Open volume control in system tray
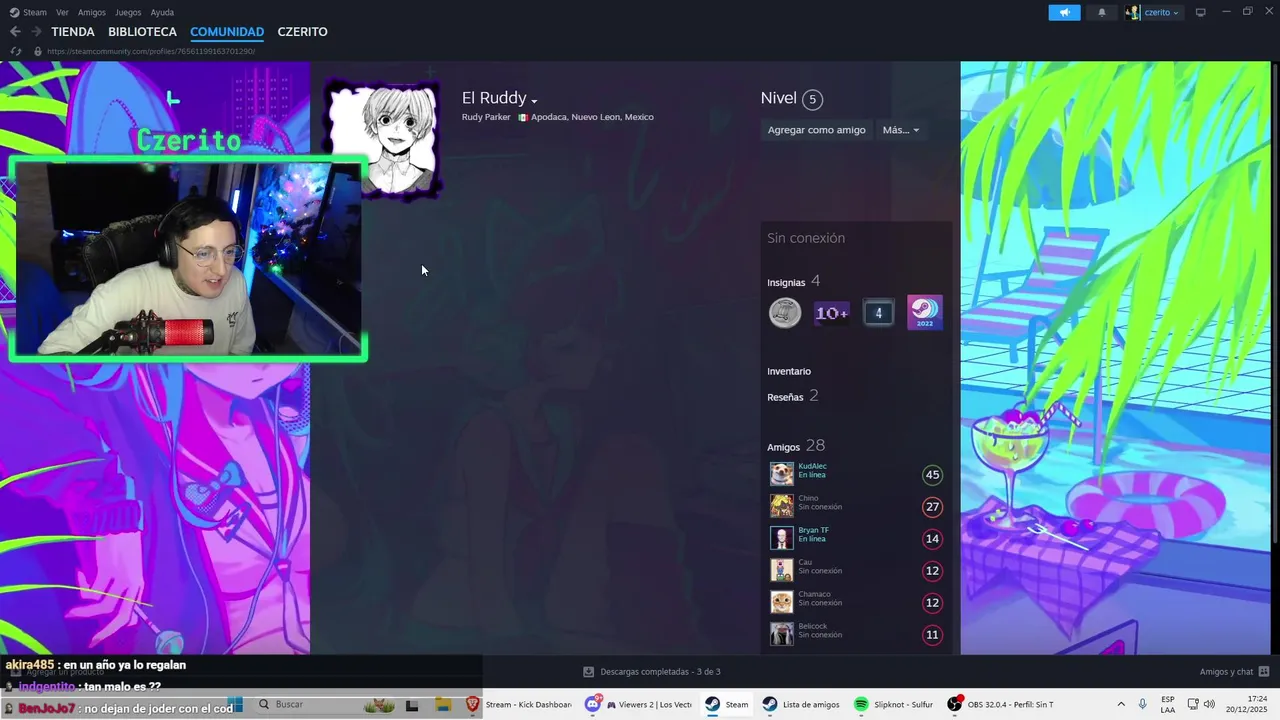1280x720 pixels. (x=1209, y=704)
